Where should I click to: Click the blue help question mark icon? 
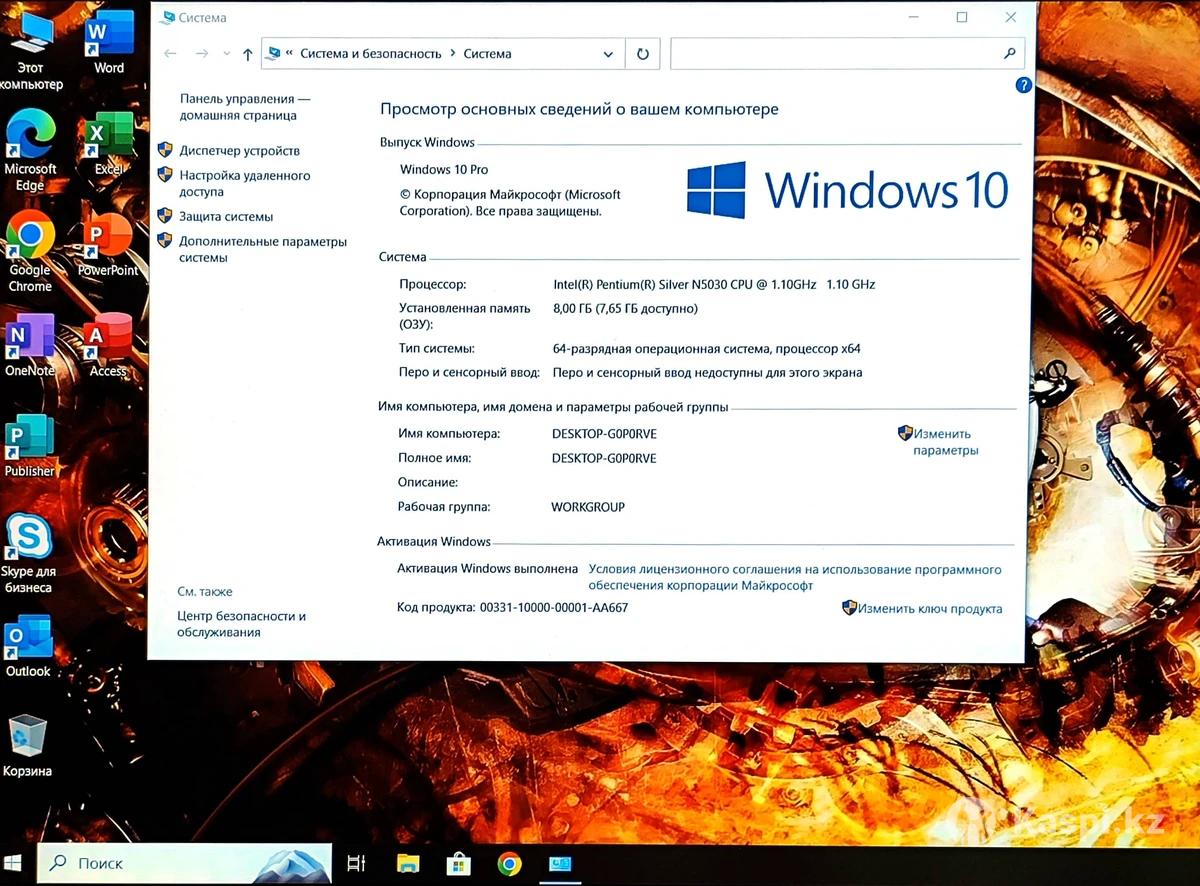tap(1023, 85)
